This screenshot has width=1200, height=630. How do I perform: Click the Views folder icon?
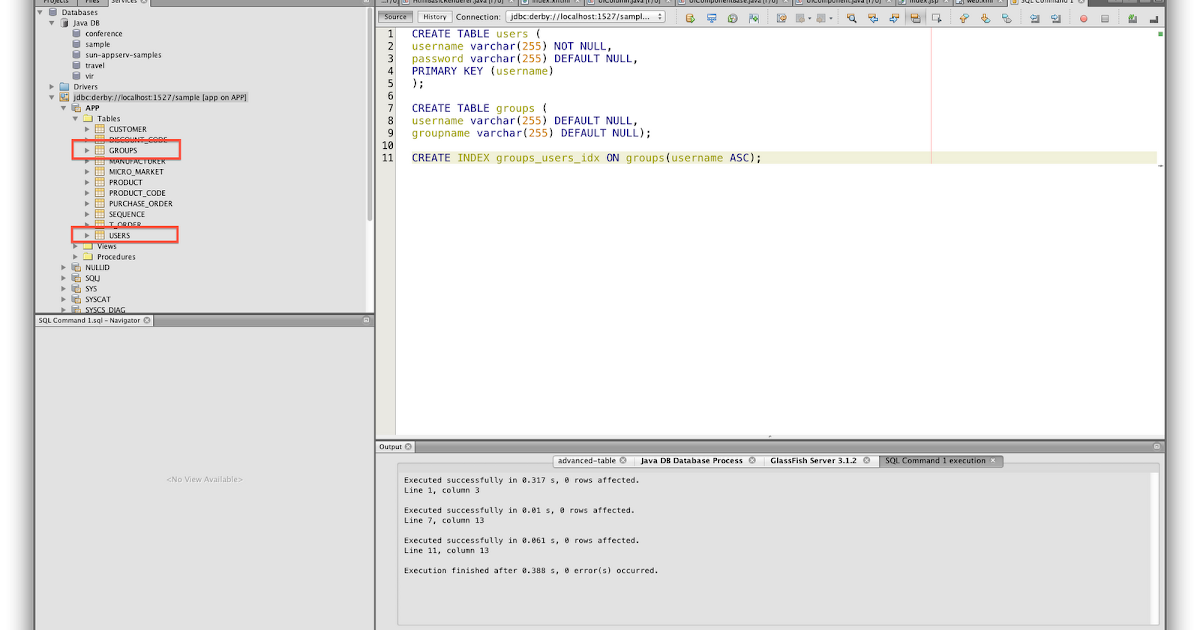click(88, 246)
